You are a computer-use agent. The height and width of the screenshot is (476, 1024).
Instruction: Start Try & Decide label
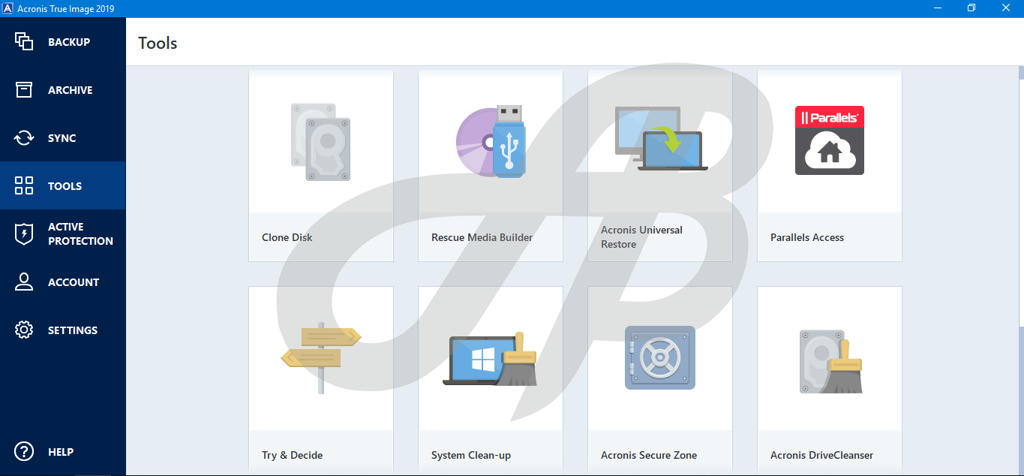tap(292, 455)
